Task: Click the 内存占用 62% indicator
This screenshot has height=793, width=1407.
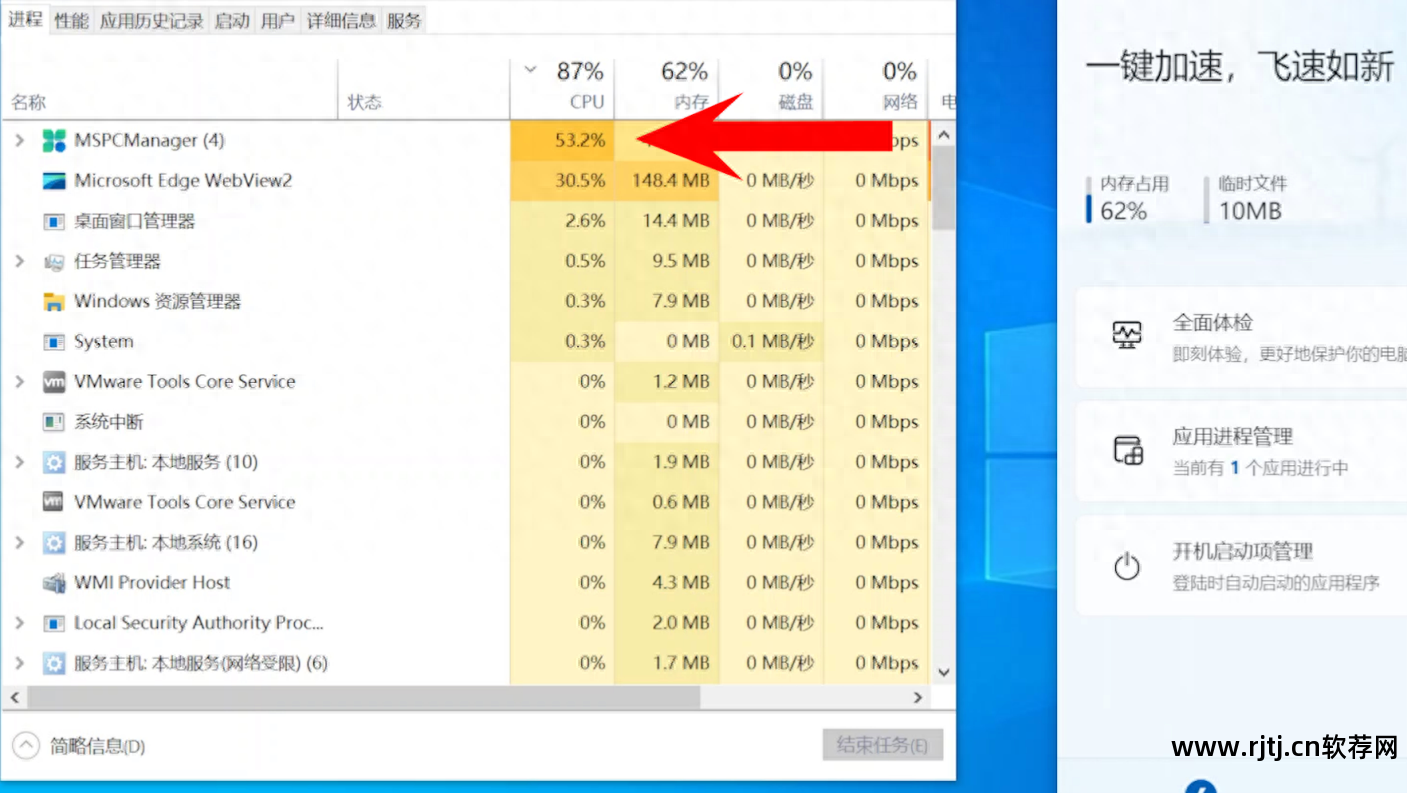Action: [x=1128, y=198]
